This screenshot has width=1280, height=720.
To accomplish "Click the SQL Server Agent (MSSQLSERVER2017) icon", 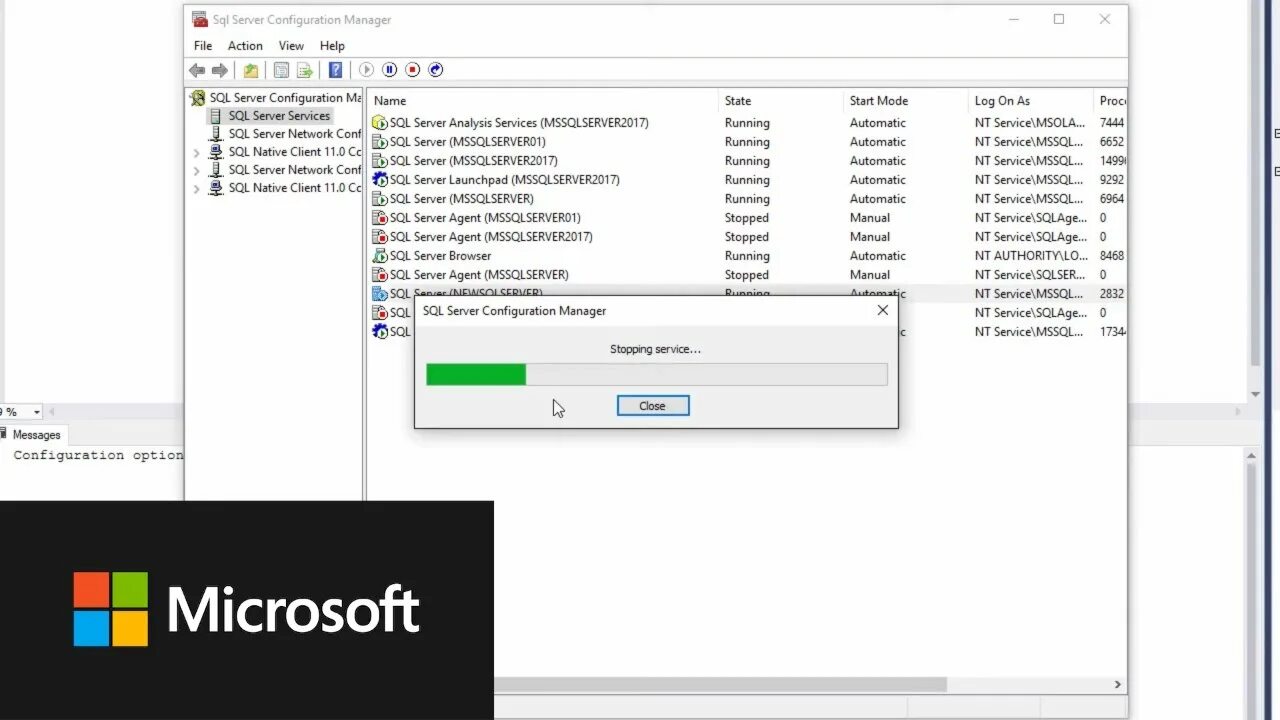I will point(380,237).
